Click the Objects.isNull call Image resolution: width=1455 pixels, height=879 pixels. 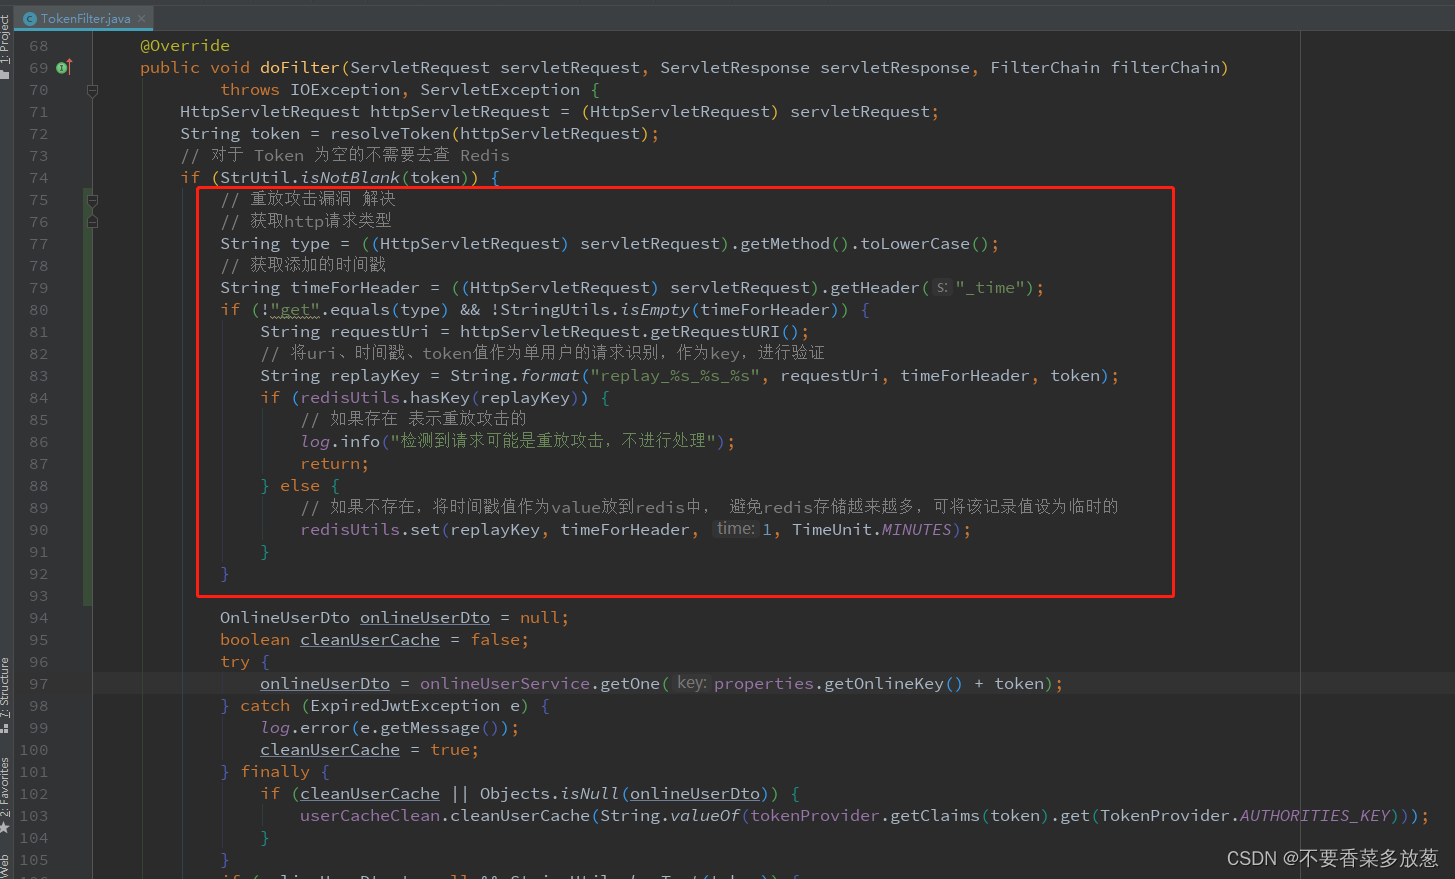(x=550, y=794)
